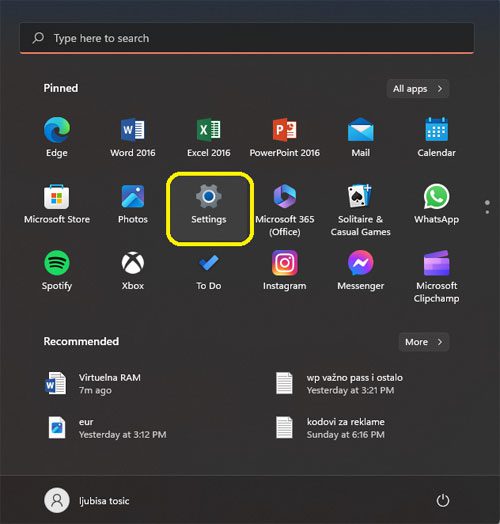The height and width of the screenshot is (524, 500).
Task: Launch Word 2016
Action: coord(133,137)
